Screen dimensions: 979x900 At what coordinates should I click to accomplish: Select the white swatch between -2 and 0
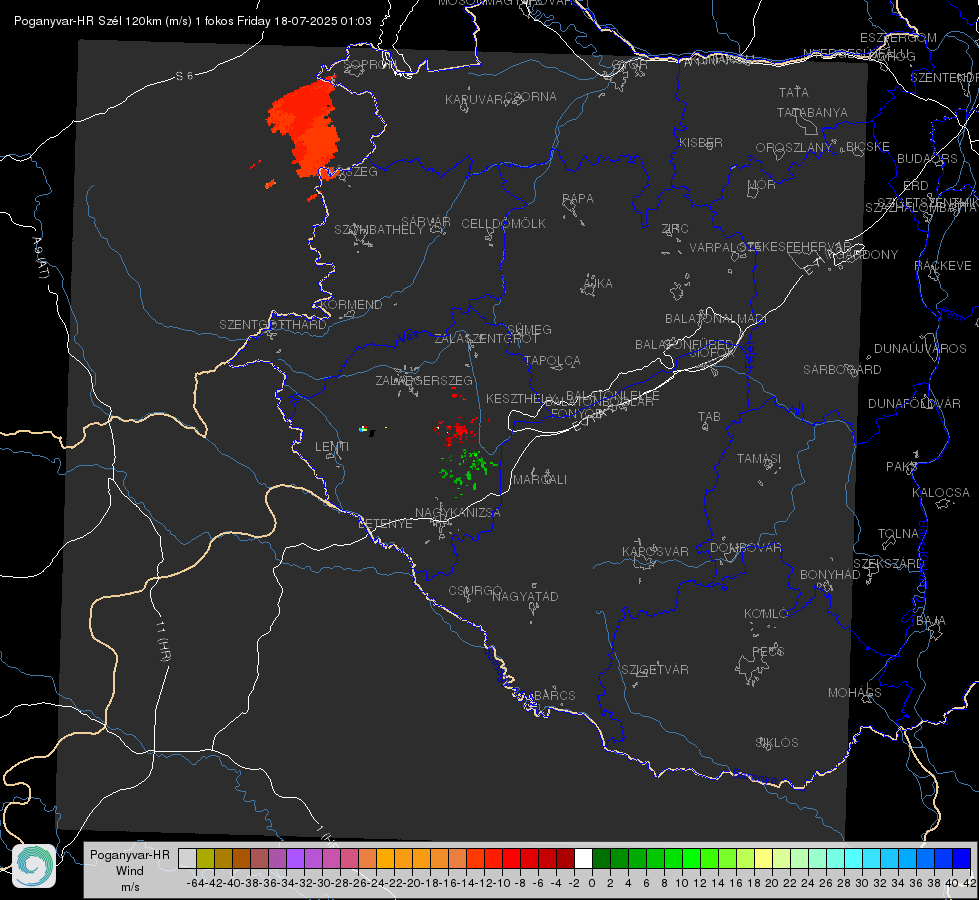pyautogui.click(x=583, y=858)
